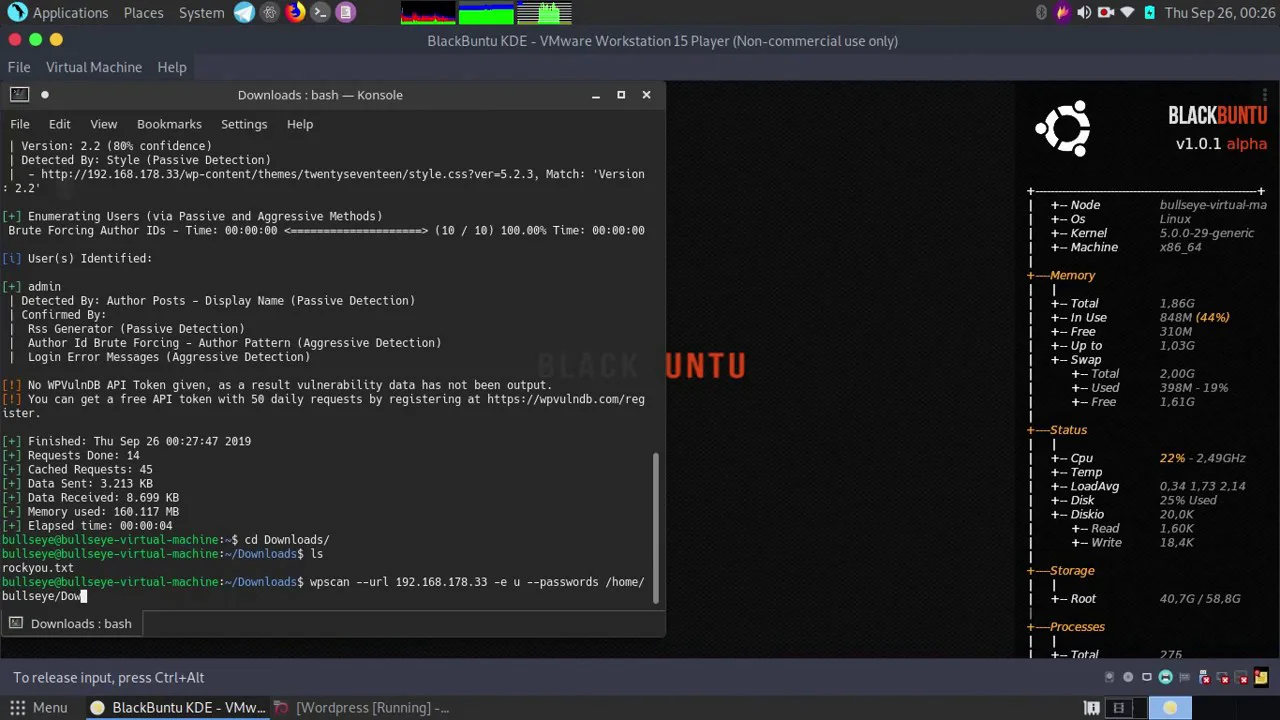Open the Applications menu
Image resolution: width=1280 pixels, height=720 pixels.
58,13
